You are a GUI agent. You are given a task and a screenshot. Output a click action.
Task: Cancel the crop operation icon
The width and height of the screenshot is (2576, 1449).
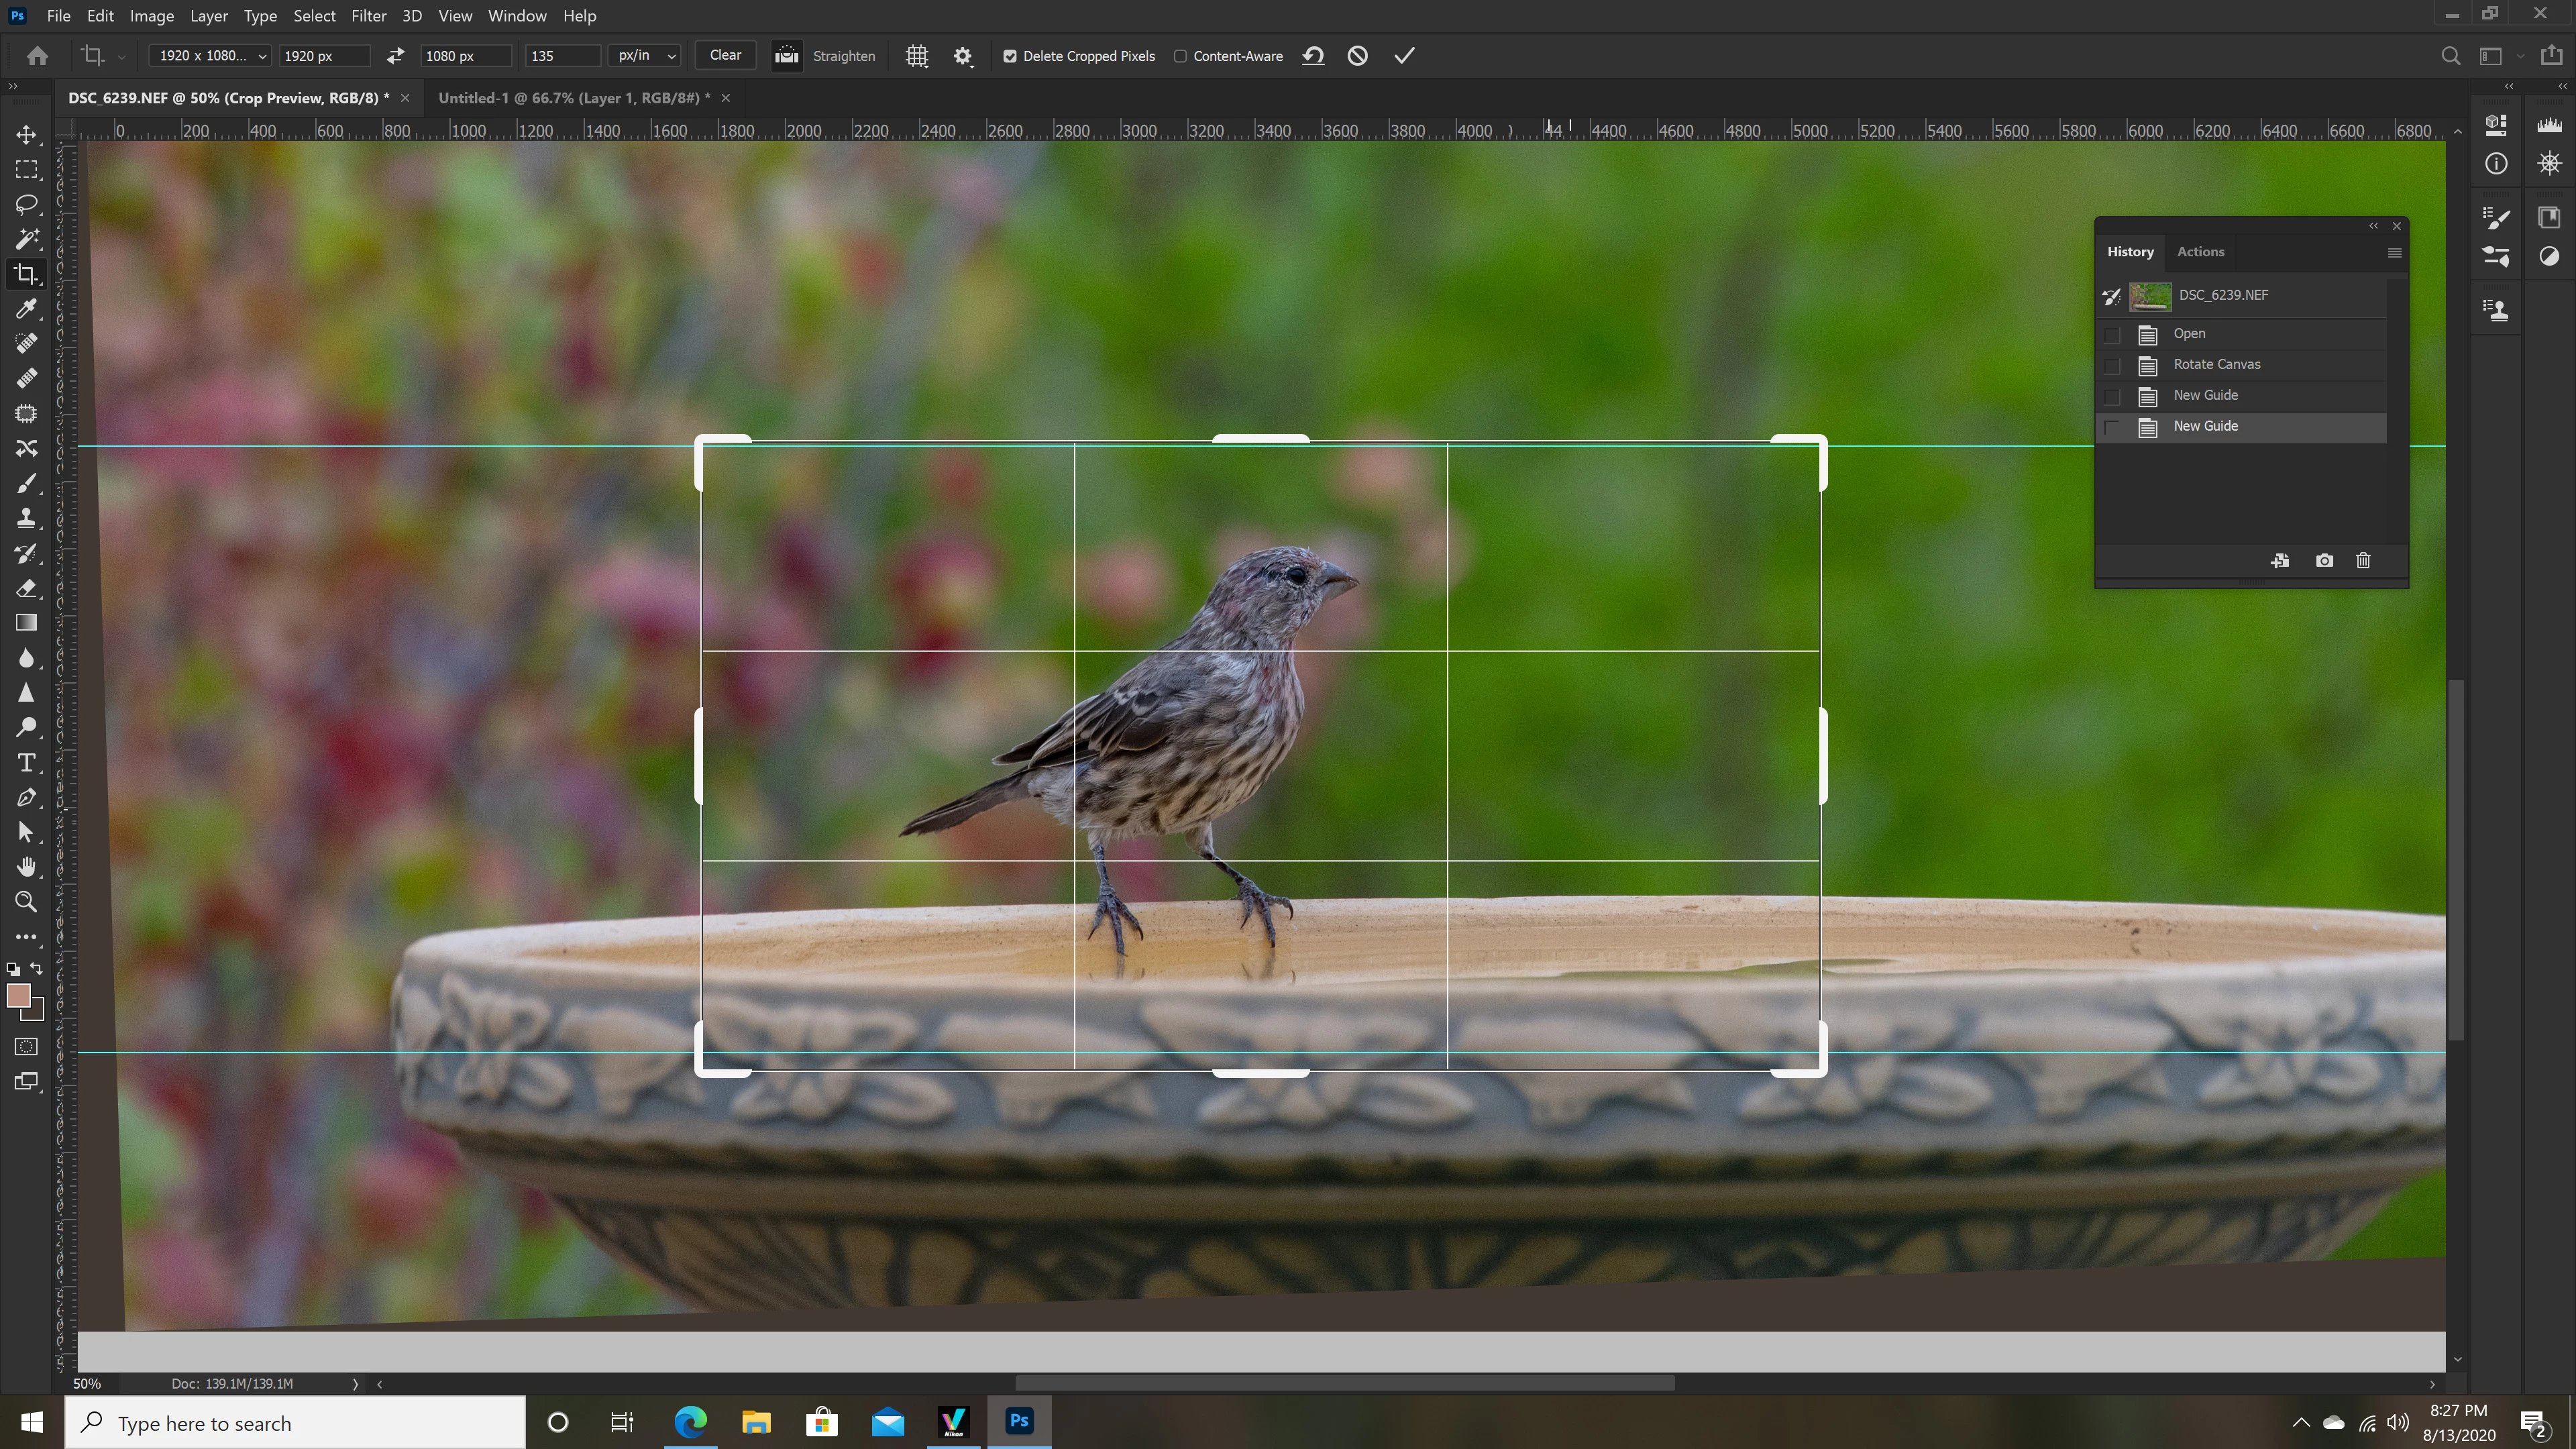point(1357,56)
